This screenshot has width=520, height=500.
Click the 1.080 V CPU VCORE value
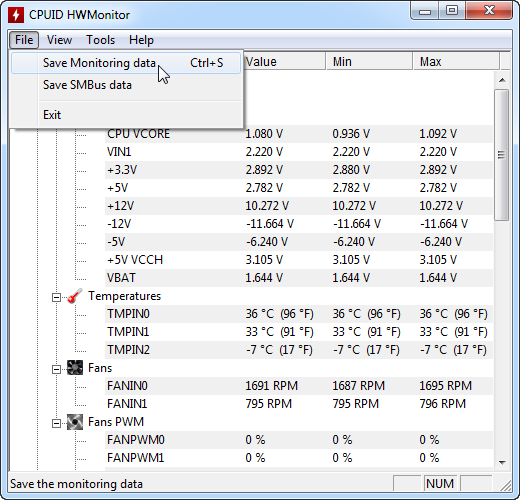click(264, 134)
